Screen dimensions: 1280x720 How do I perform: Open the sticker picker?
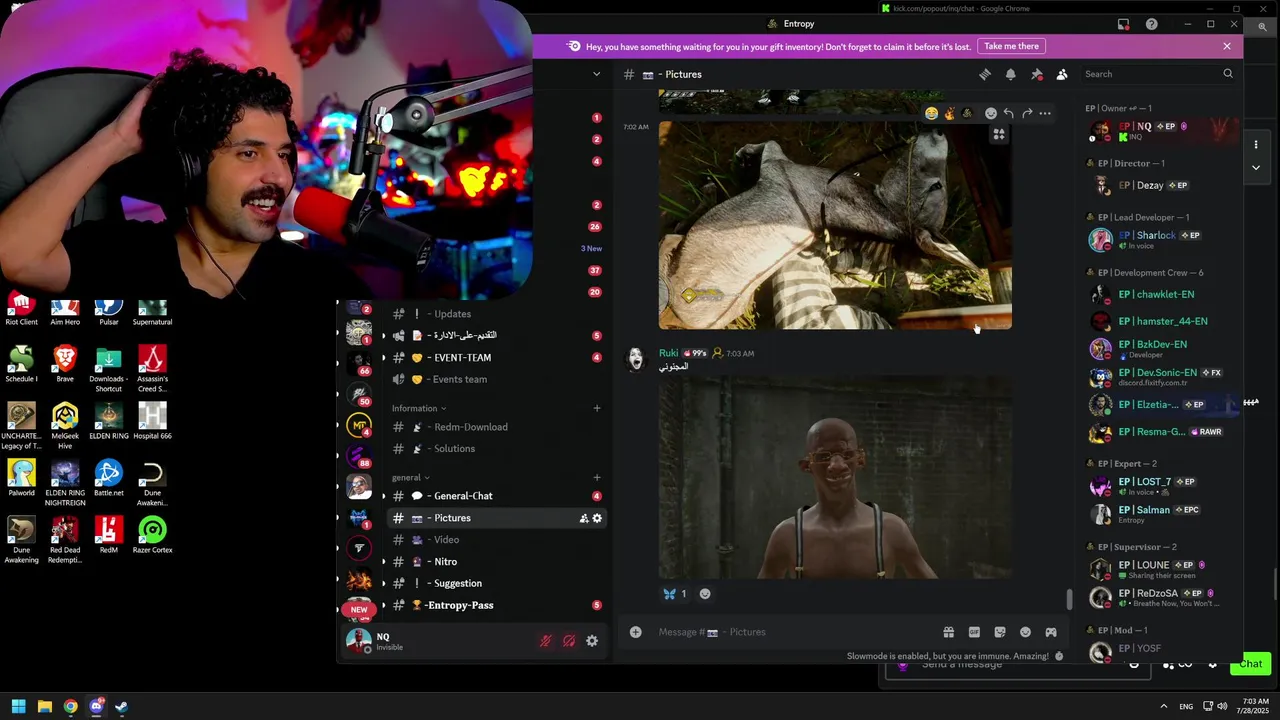(x=1000, y=632)
